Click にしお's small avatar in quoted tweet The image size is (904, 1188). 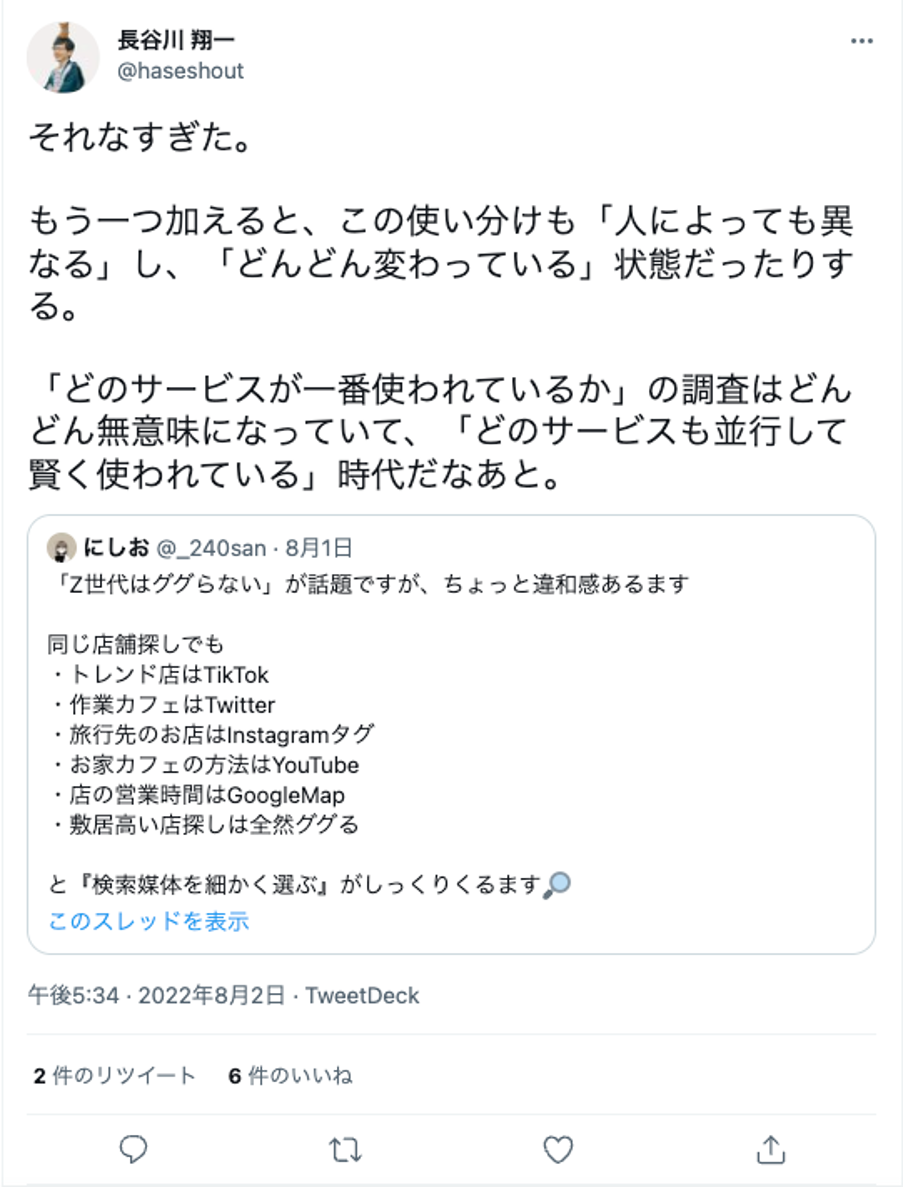(63, 548)
